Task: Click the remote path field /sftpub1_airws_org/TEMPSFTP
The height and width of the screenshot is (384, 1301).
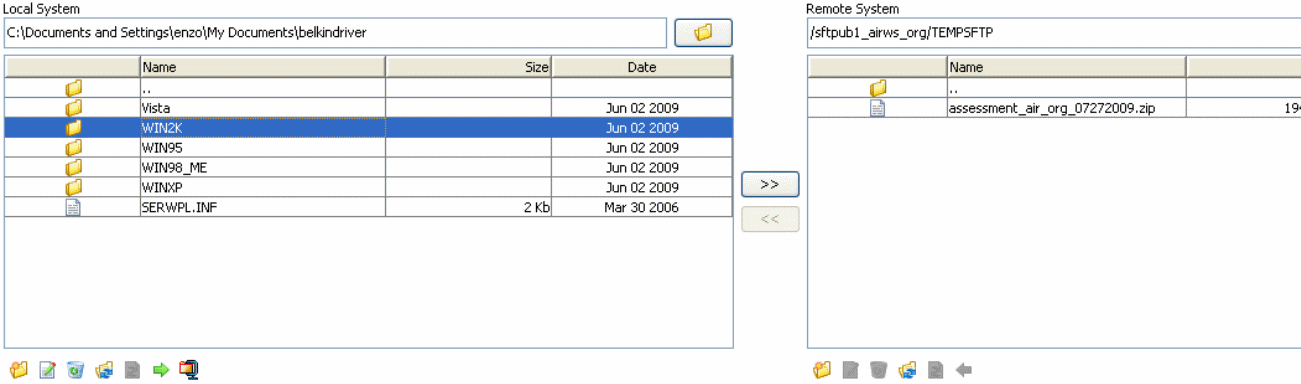Action: [x=1054, y=33]
